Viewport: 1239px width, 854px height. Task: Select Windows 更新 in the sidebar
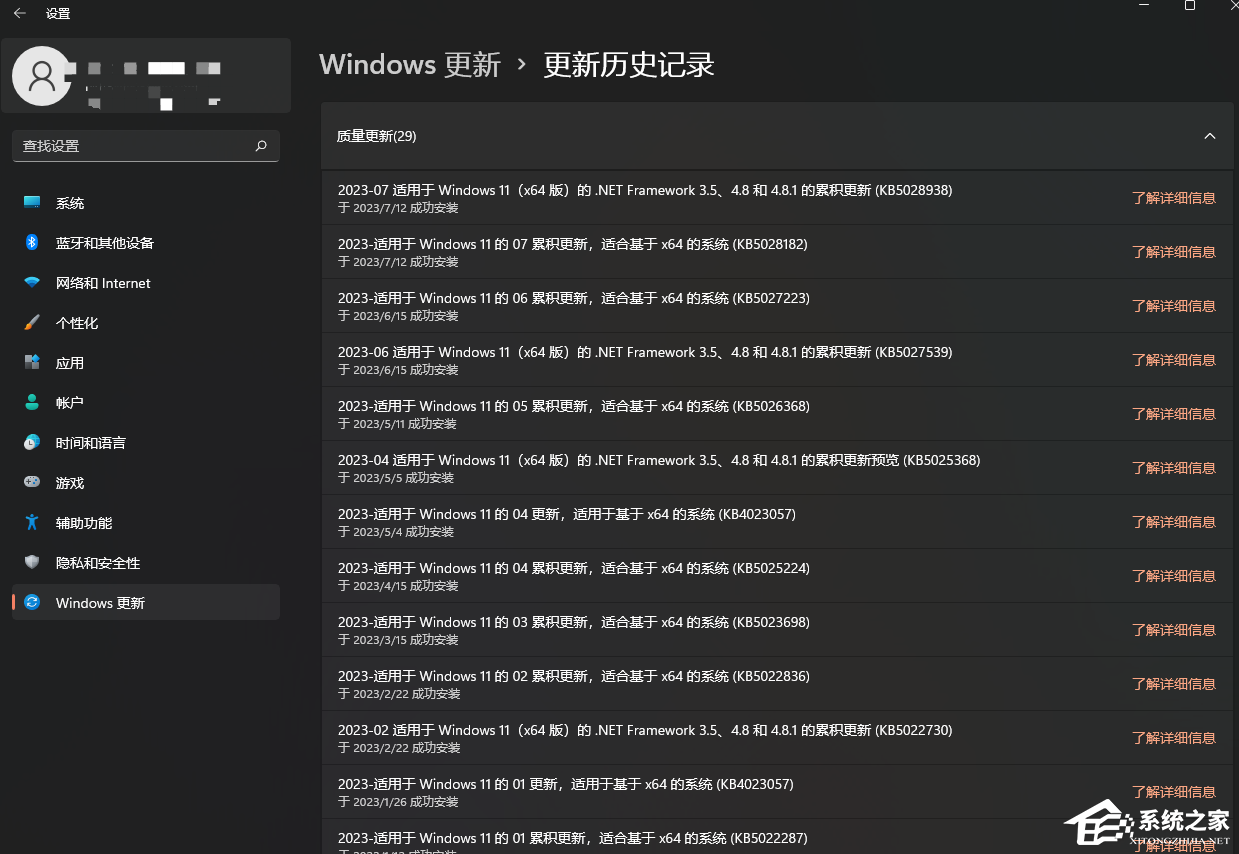click(x=100, y=603)
